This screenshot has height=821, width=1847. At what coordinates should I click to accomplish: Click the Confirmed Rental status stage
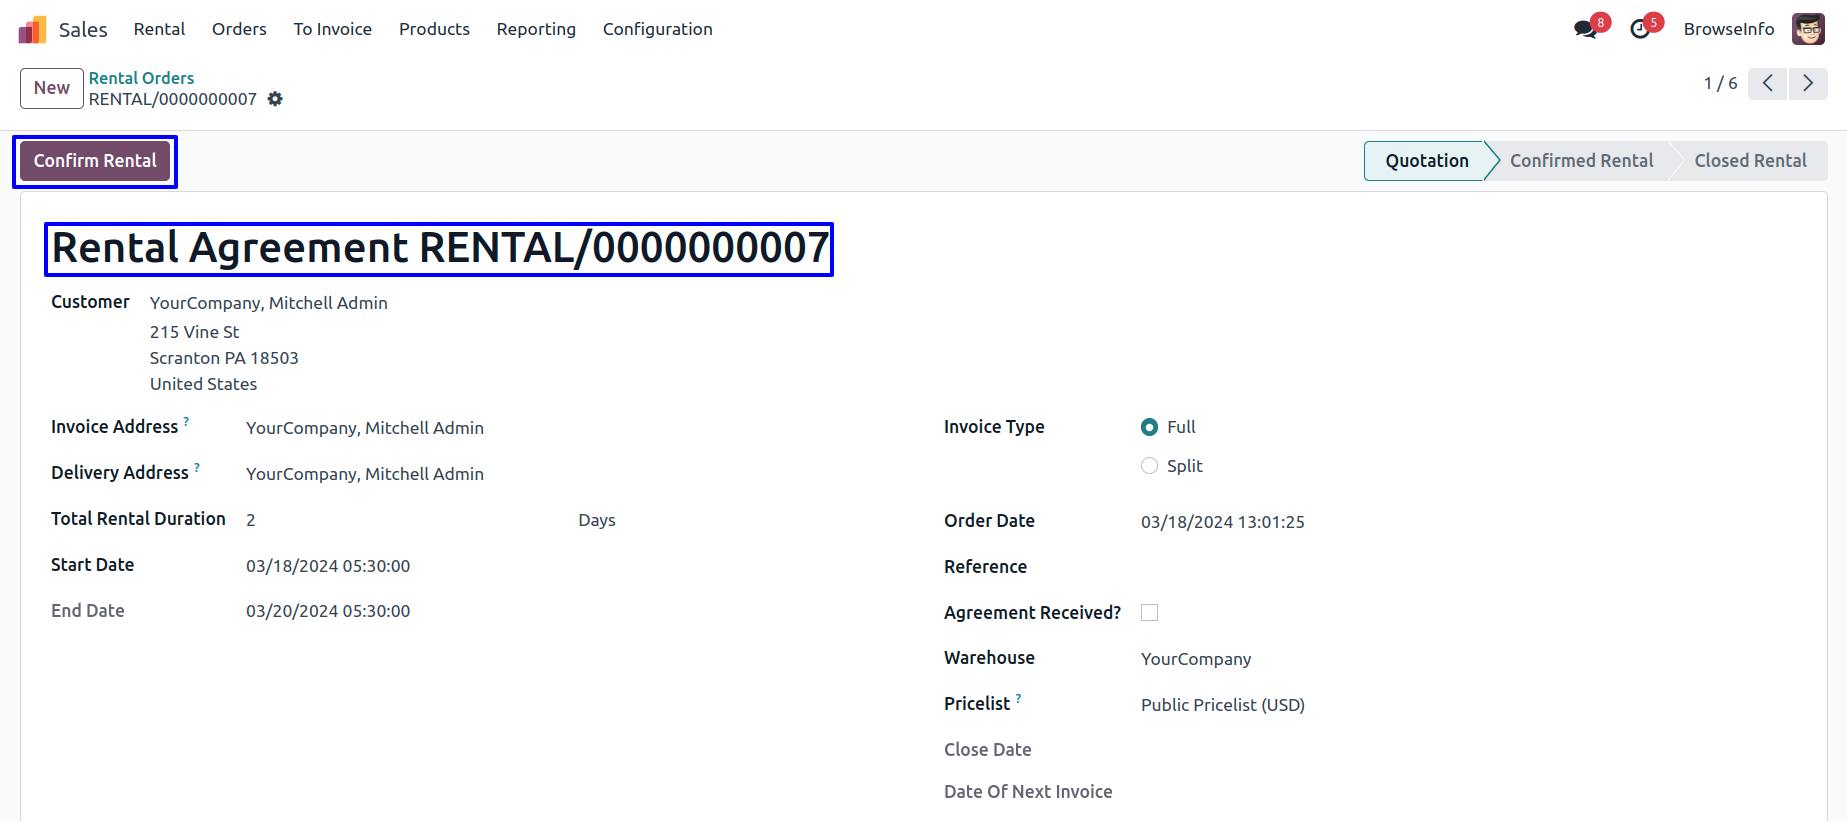point(1580,161)
